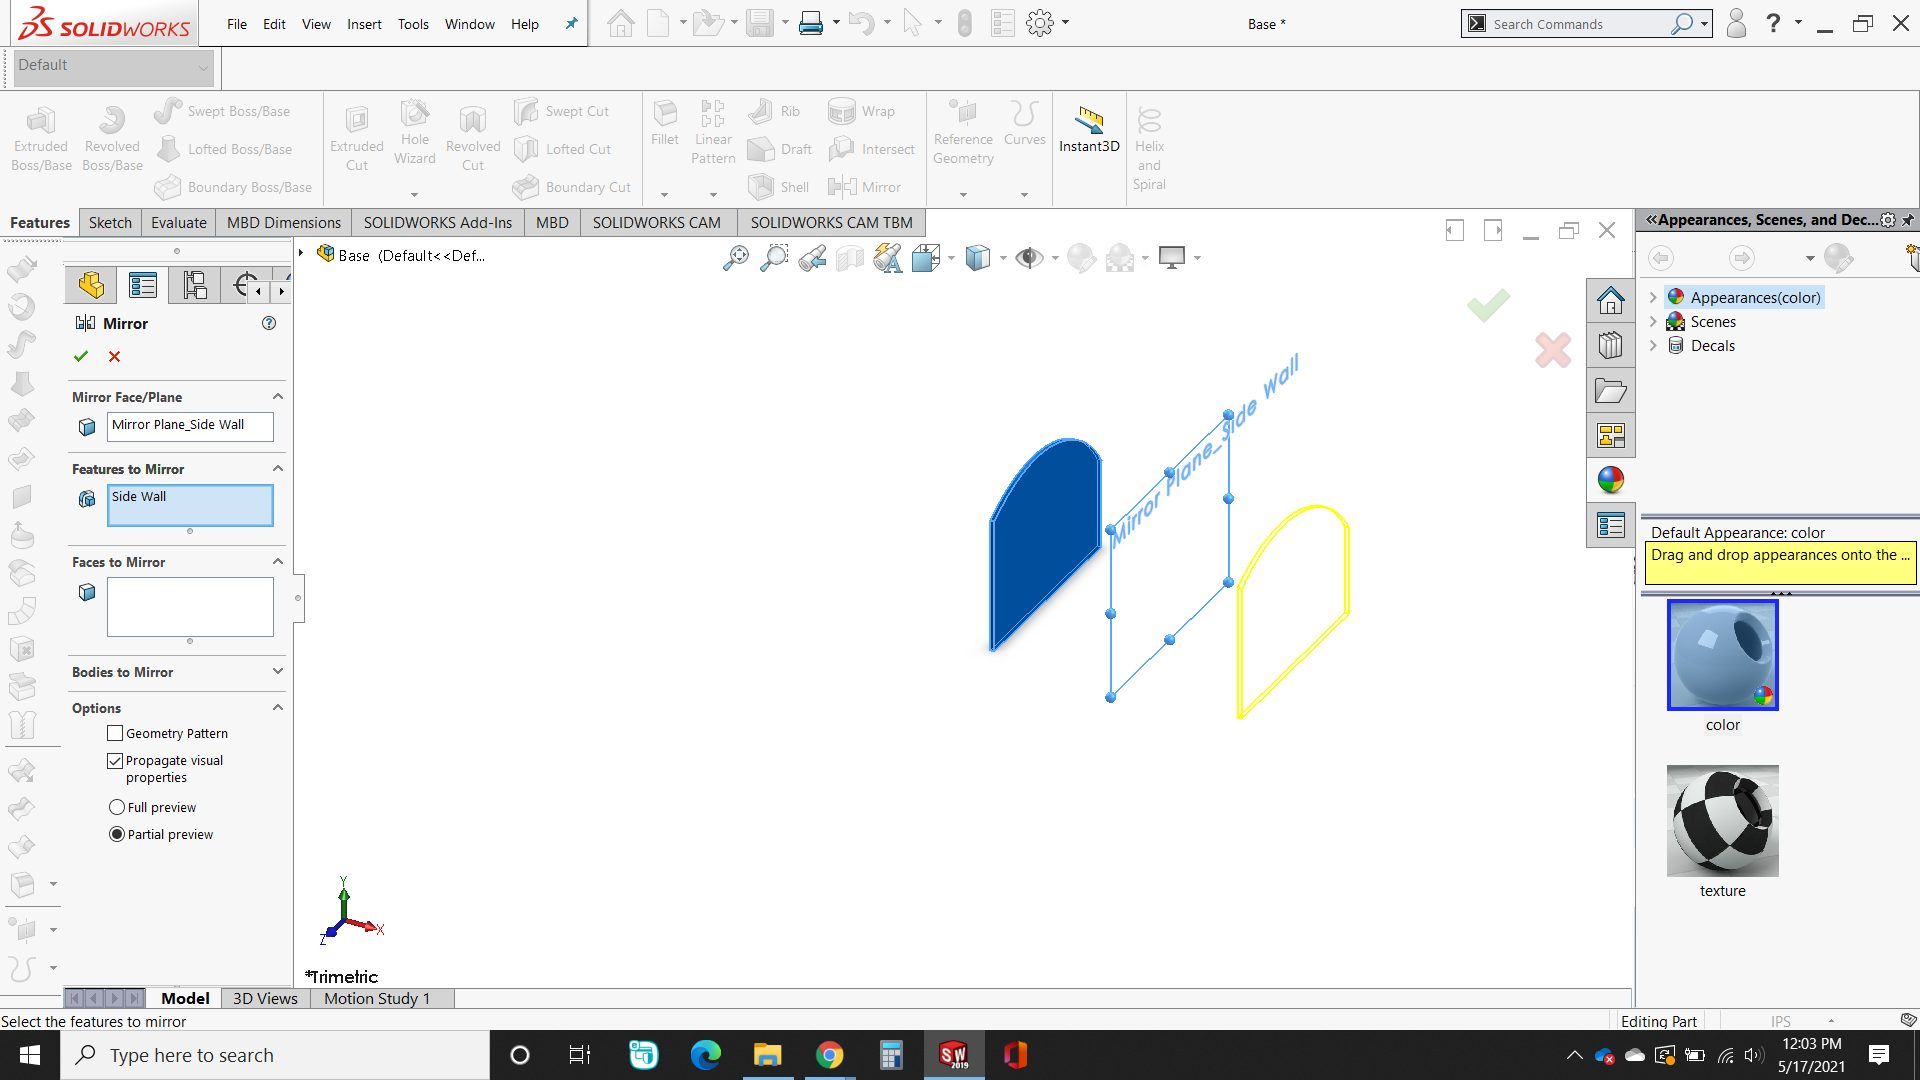Click the Mirror Plane_Side Wall field
This screenshot has width=1920, height=1080.
190,426
